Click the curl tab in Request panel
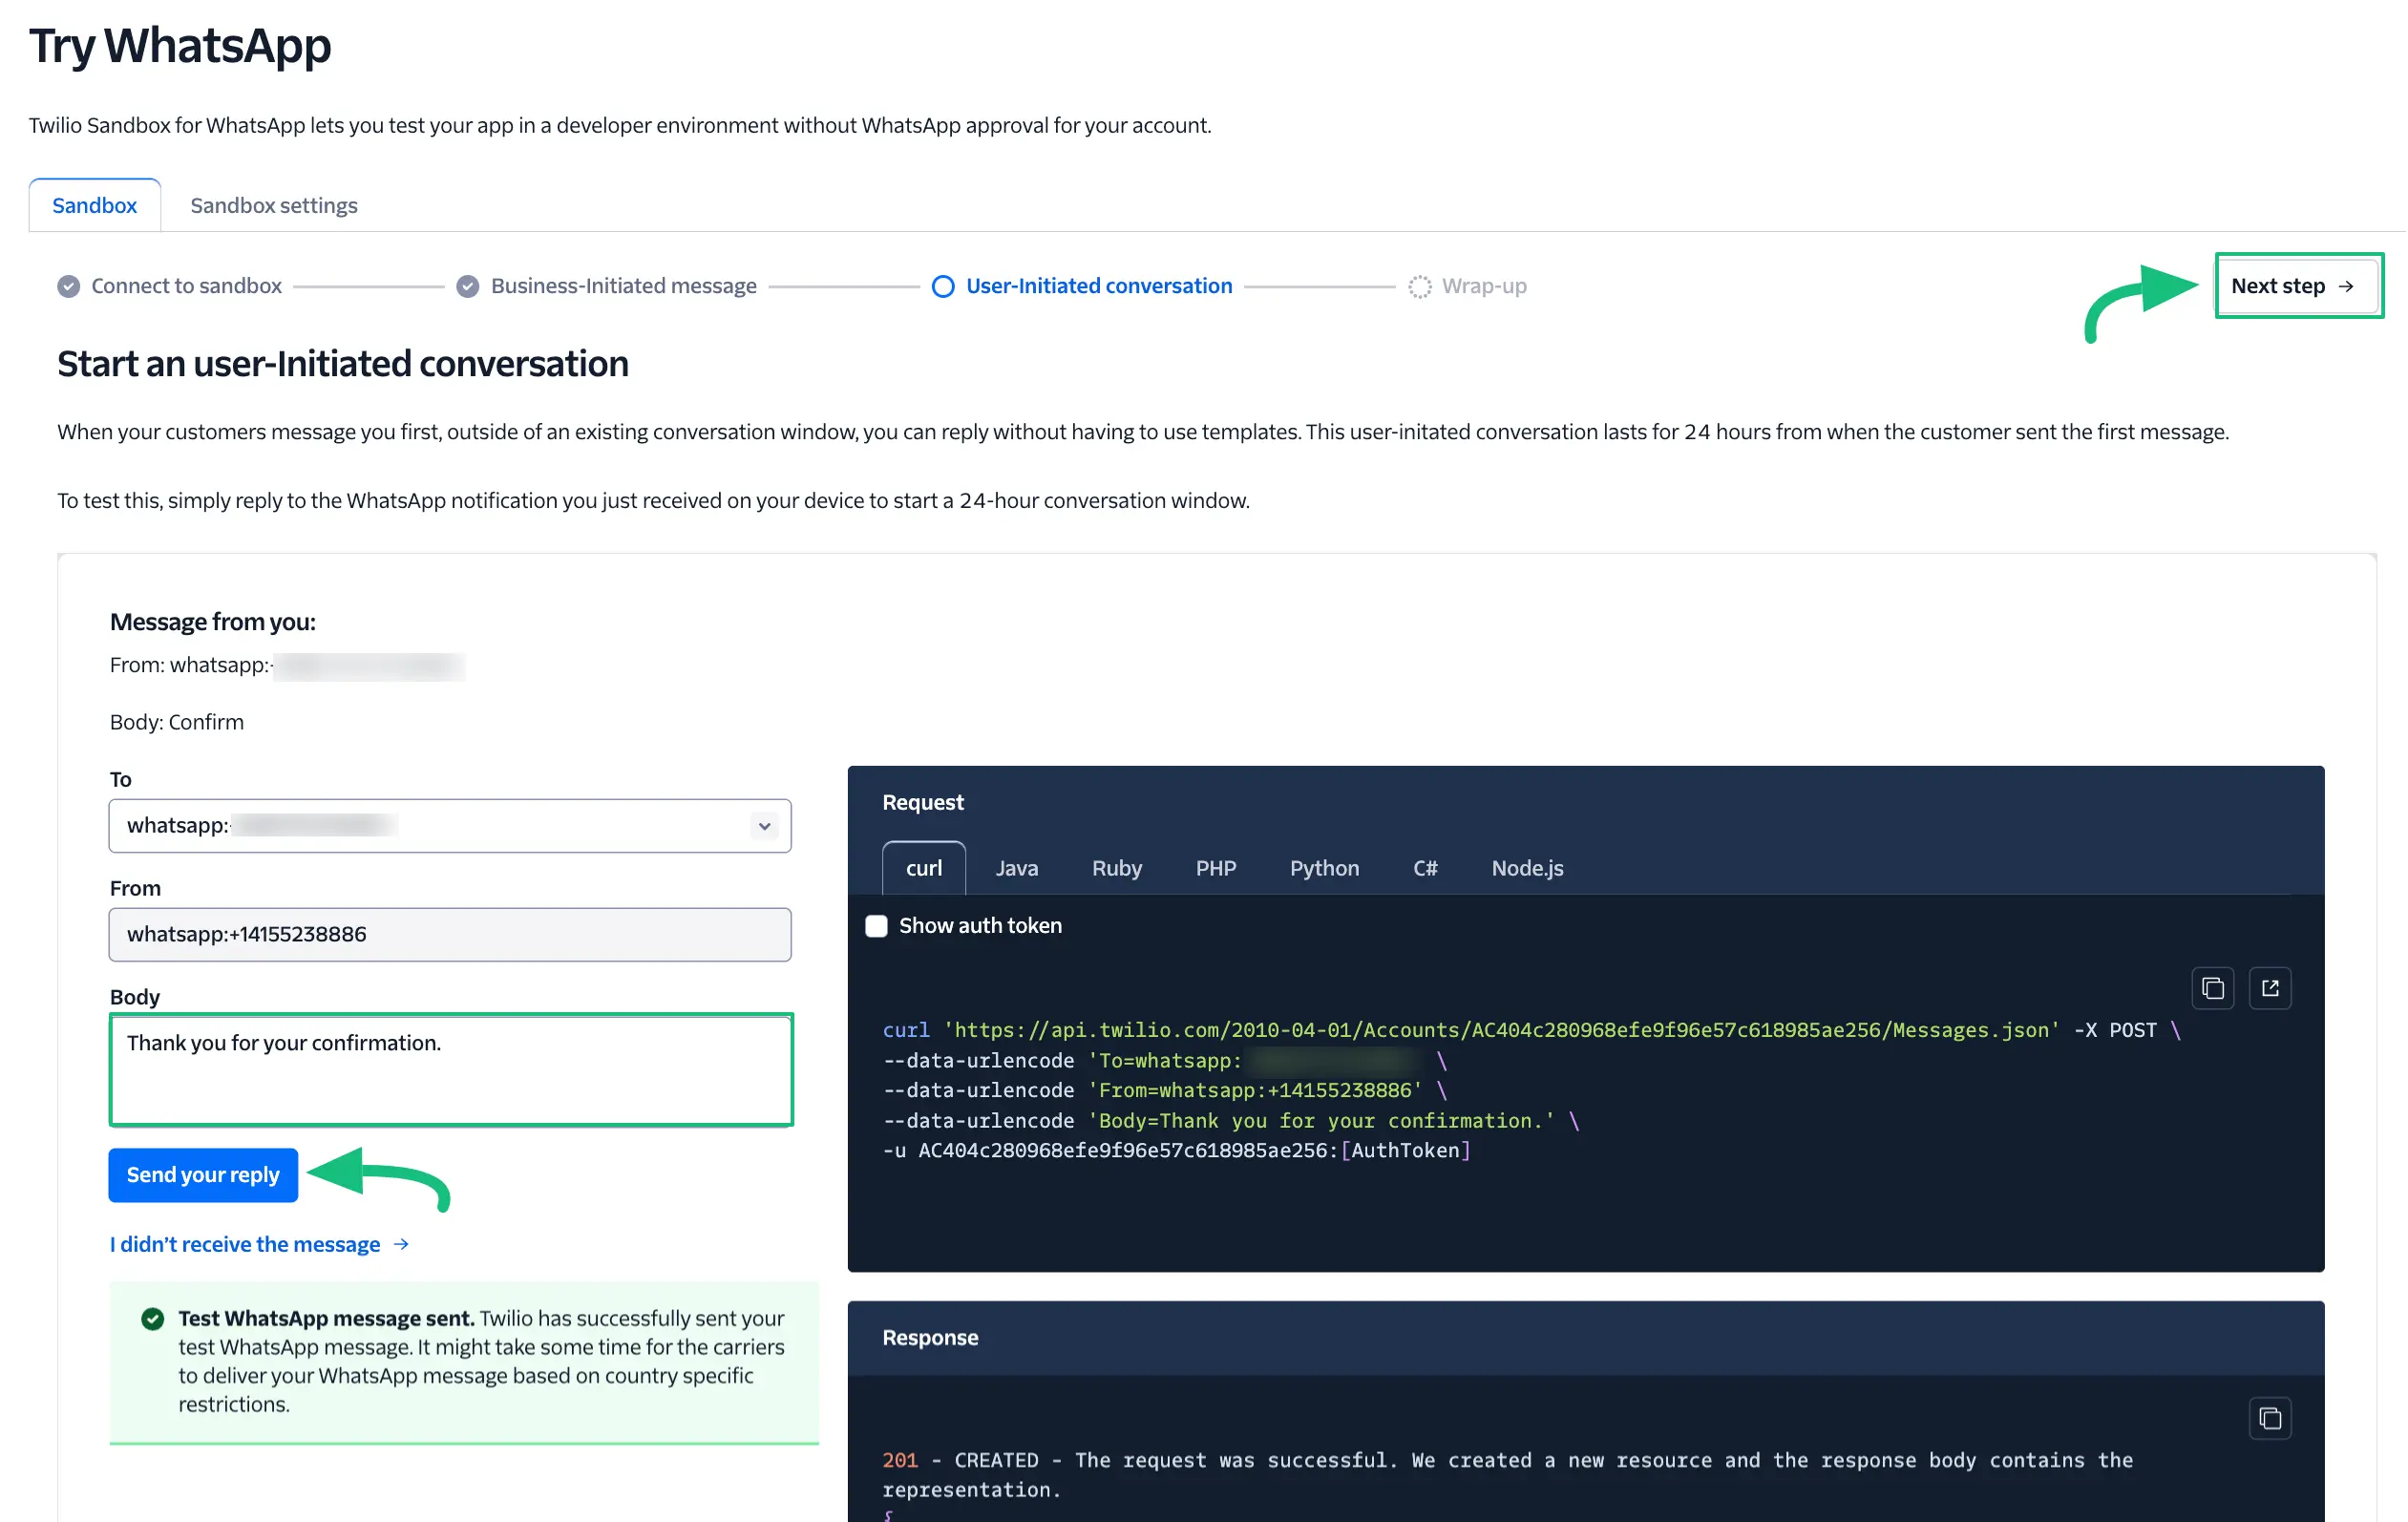The width and height of the screenshot is (2408, 1522). click(923, 868)
